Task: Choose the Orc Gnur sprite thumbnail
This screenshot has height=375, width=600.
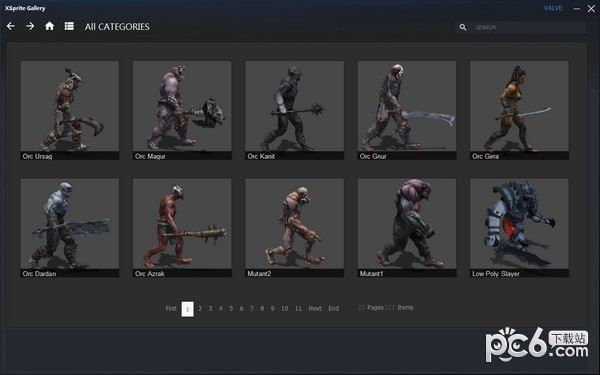Action: coord(407,110)
